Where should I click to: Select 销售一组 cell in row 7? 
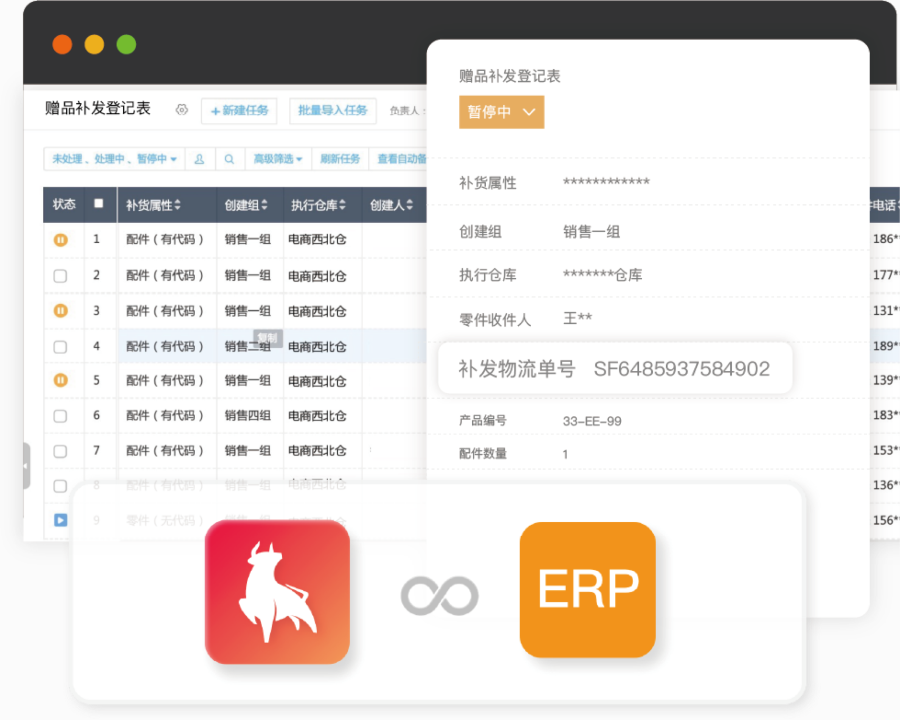point(248,451)
